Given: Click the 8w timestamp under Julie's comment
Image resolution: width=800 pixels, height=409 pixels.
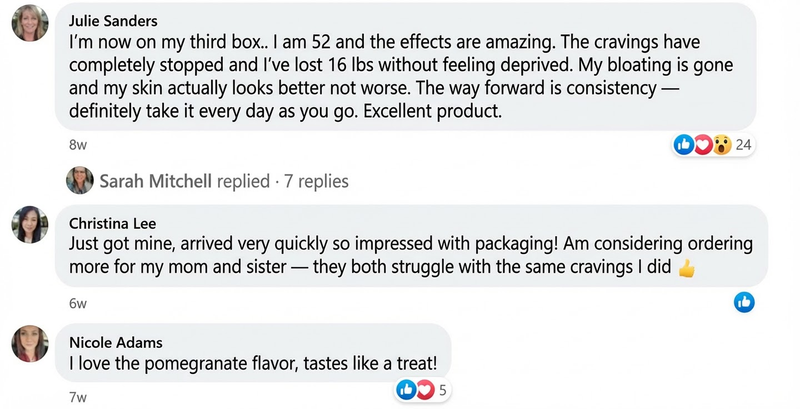Looking at the screenshot, I should (78, 146).
